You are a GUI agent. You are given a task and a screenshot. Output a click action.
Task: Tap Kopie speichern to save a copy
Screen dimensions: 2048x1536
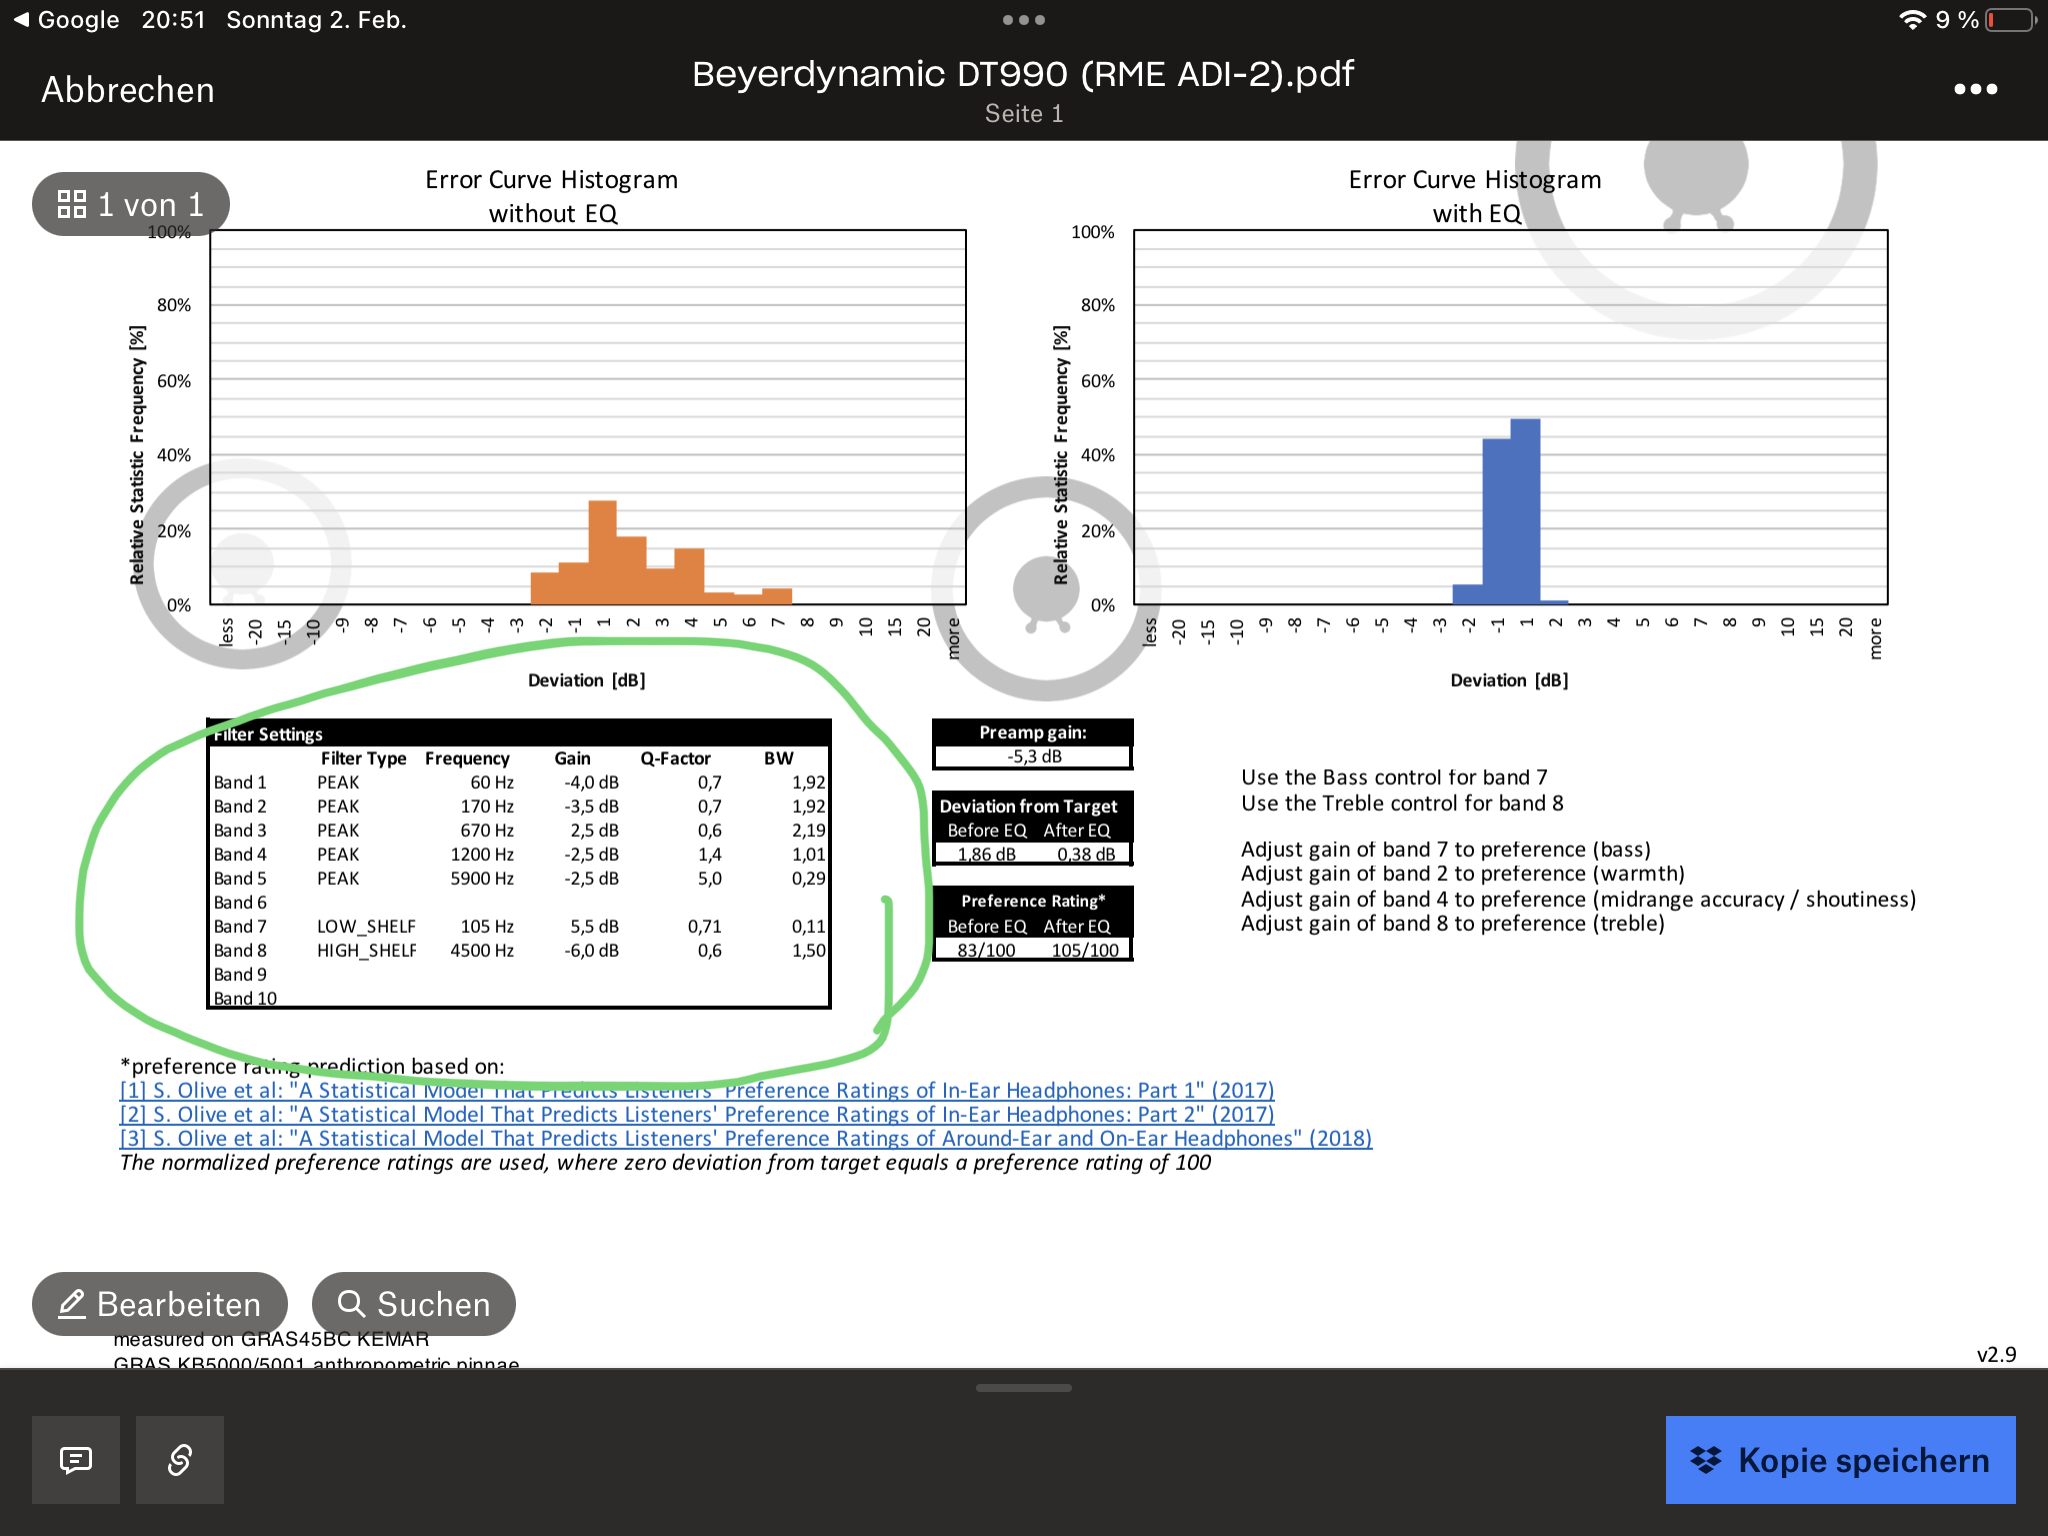(x=1840, y=1460)
